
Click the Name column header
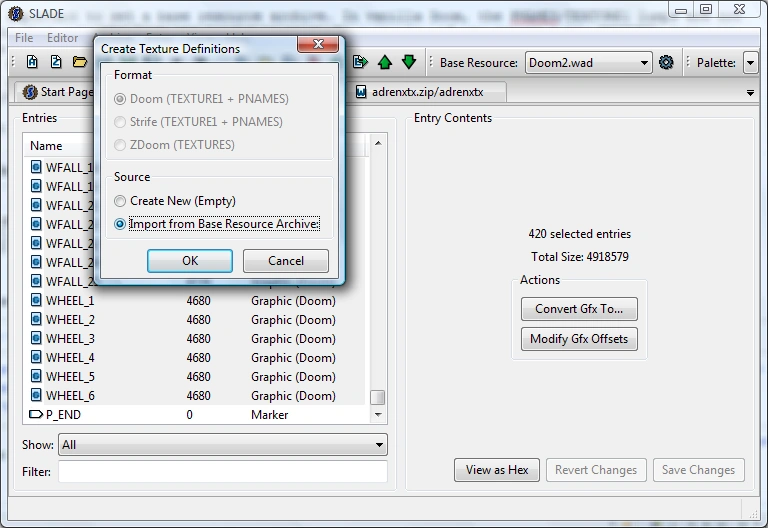coord(46,146)
